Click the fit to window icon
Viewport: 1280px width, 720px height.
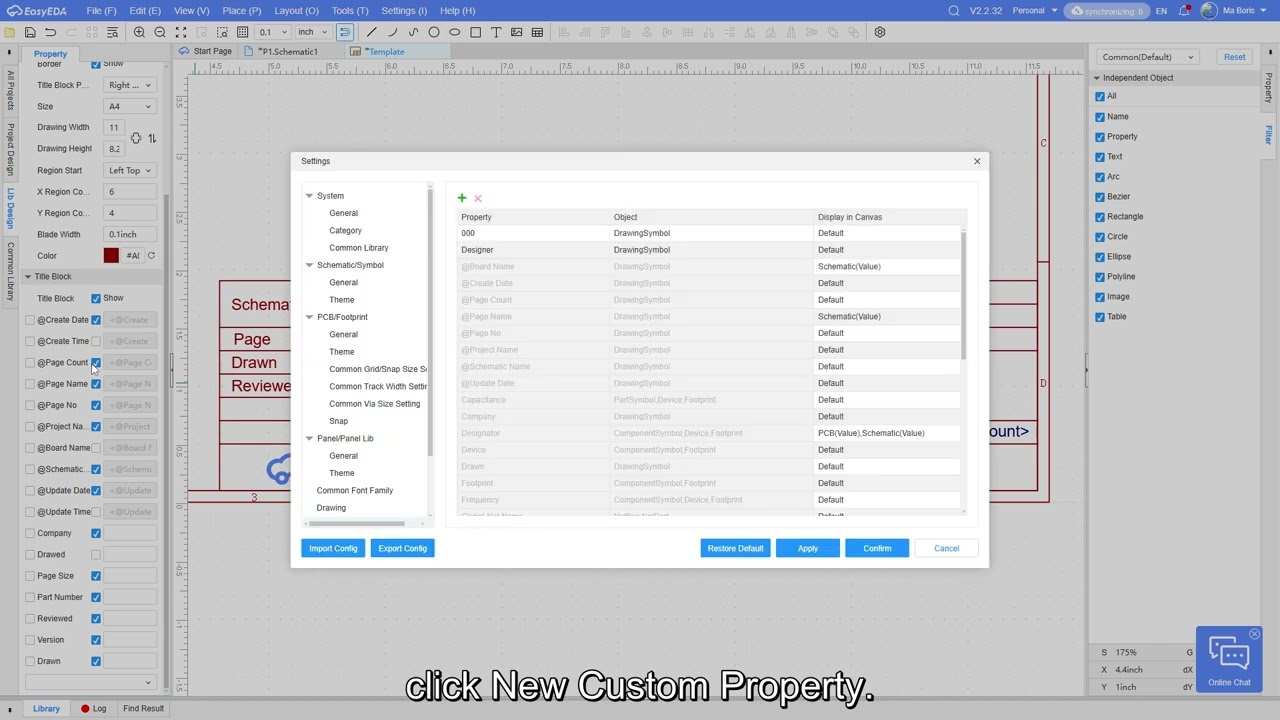(180, 32)
